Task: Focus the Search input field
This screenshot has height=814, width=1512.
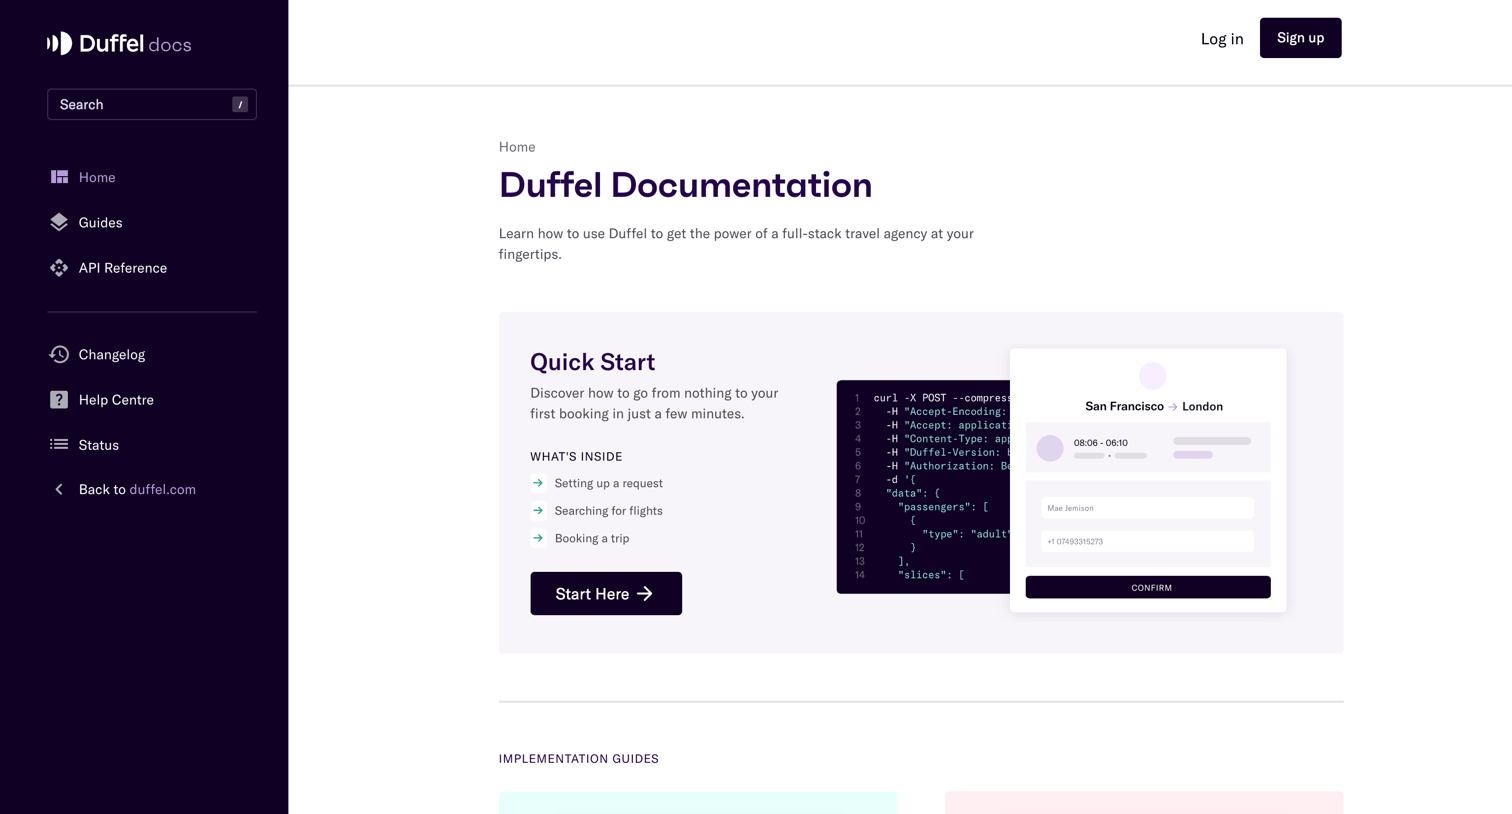Action: tap(152, 104)
